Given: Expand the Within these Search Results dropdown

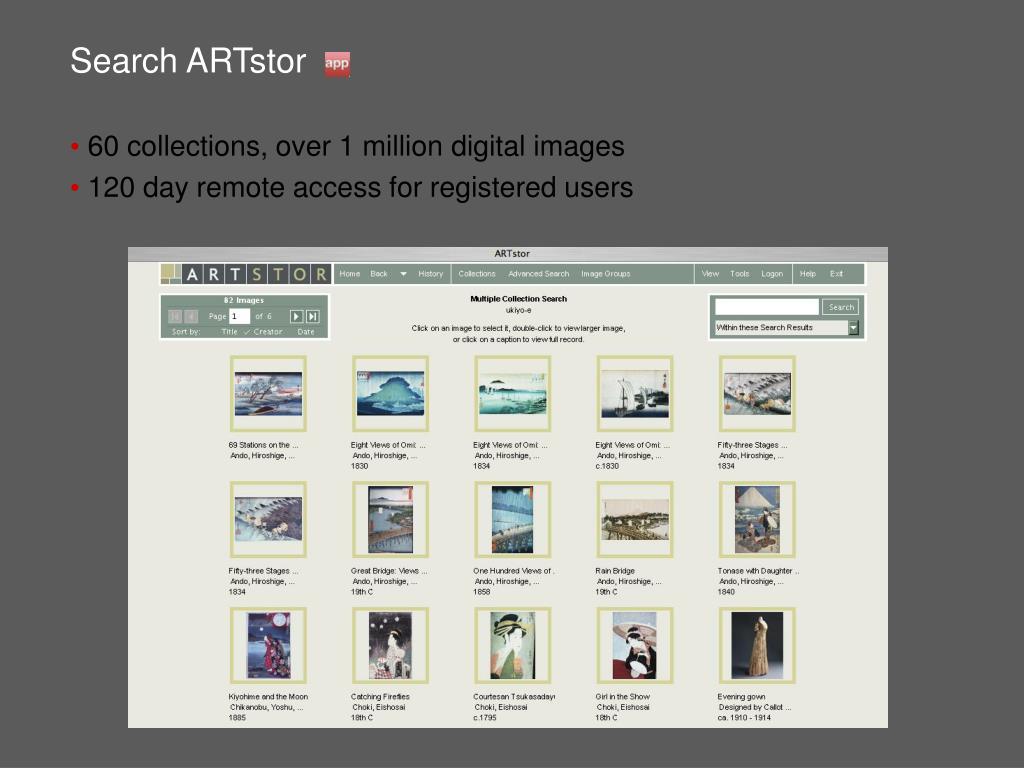Looking at the screenshot, I should coord(853,328).
